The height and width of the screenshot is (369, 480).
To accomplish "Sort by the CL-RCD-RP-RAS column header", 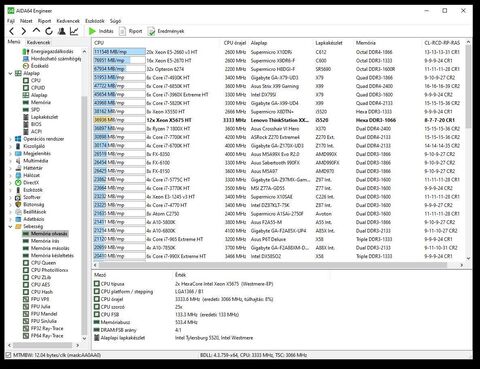I will point(442,43).
